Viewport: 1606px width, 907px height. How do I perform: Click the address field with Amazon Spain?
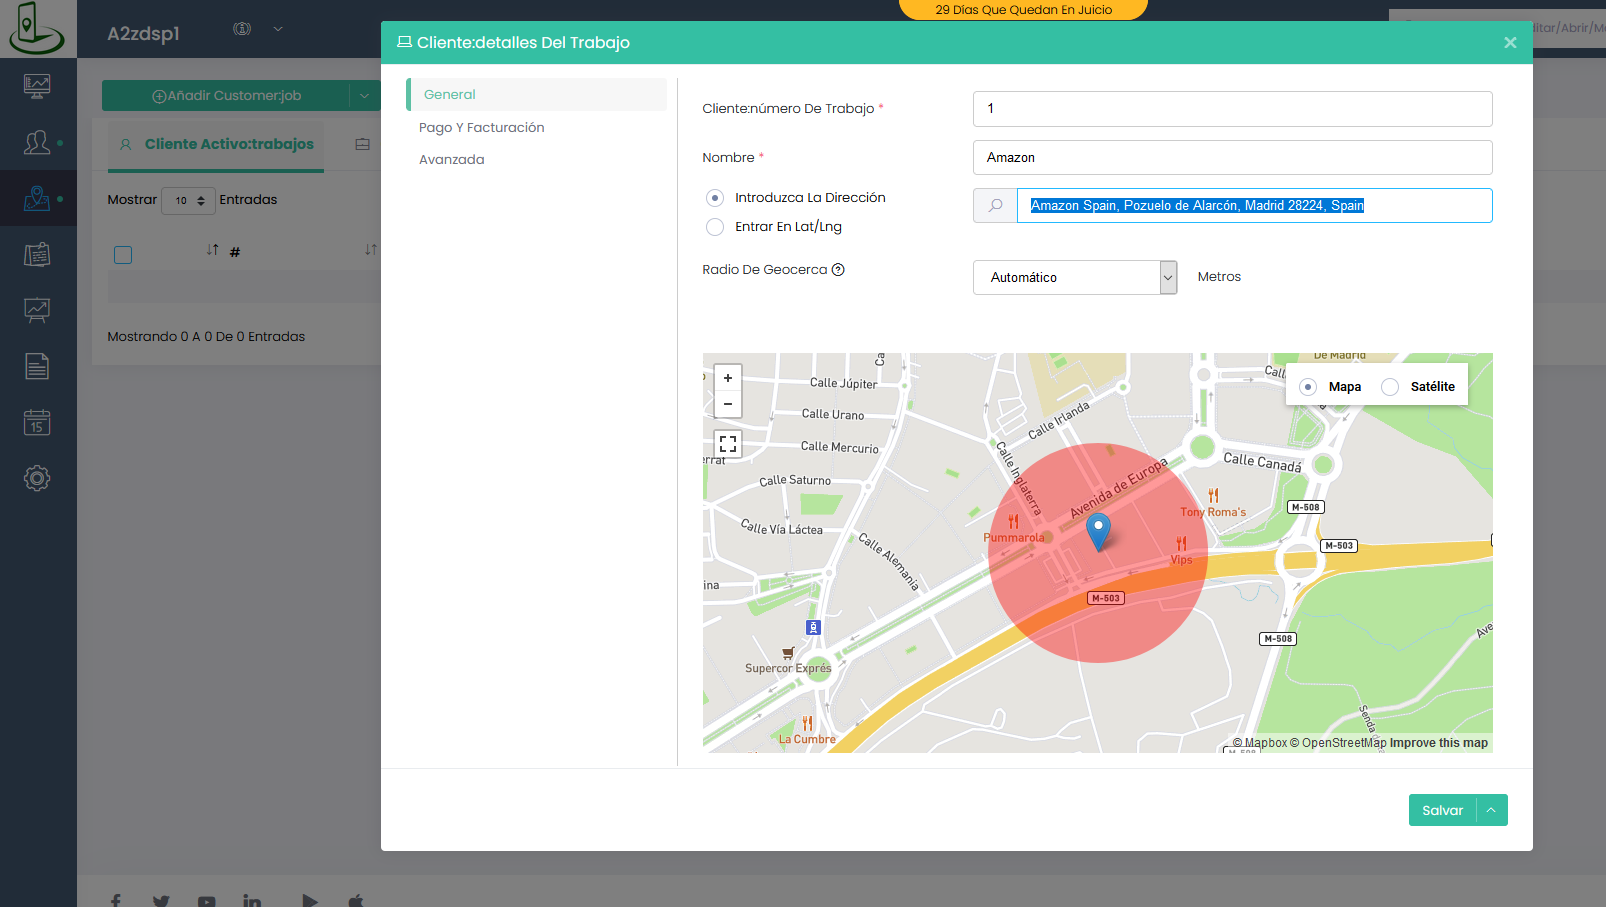[1255, 205]
